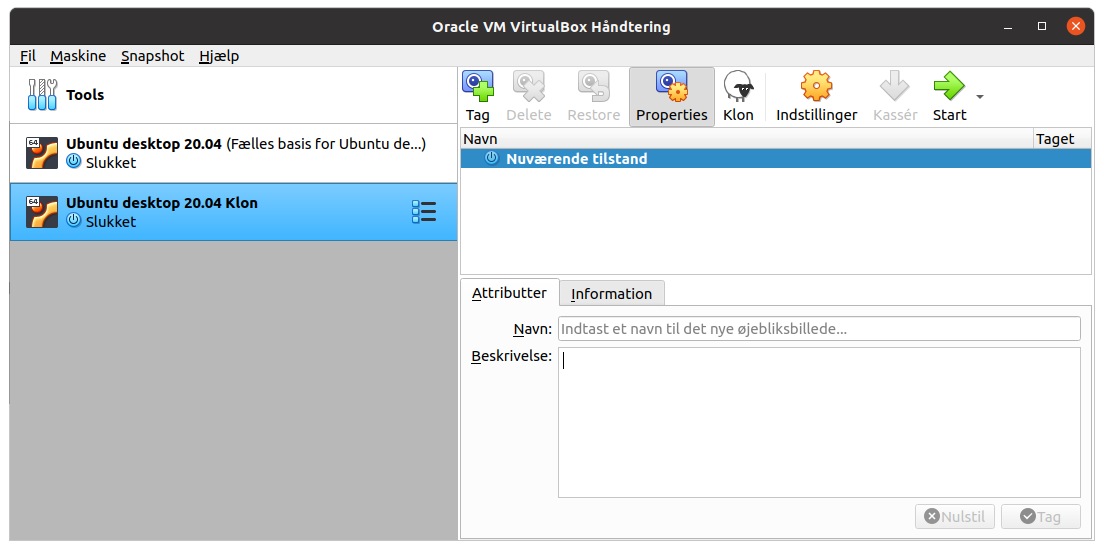
Task: Click the Restore snapshot toolbar icon
Action: (594, 86)
